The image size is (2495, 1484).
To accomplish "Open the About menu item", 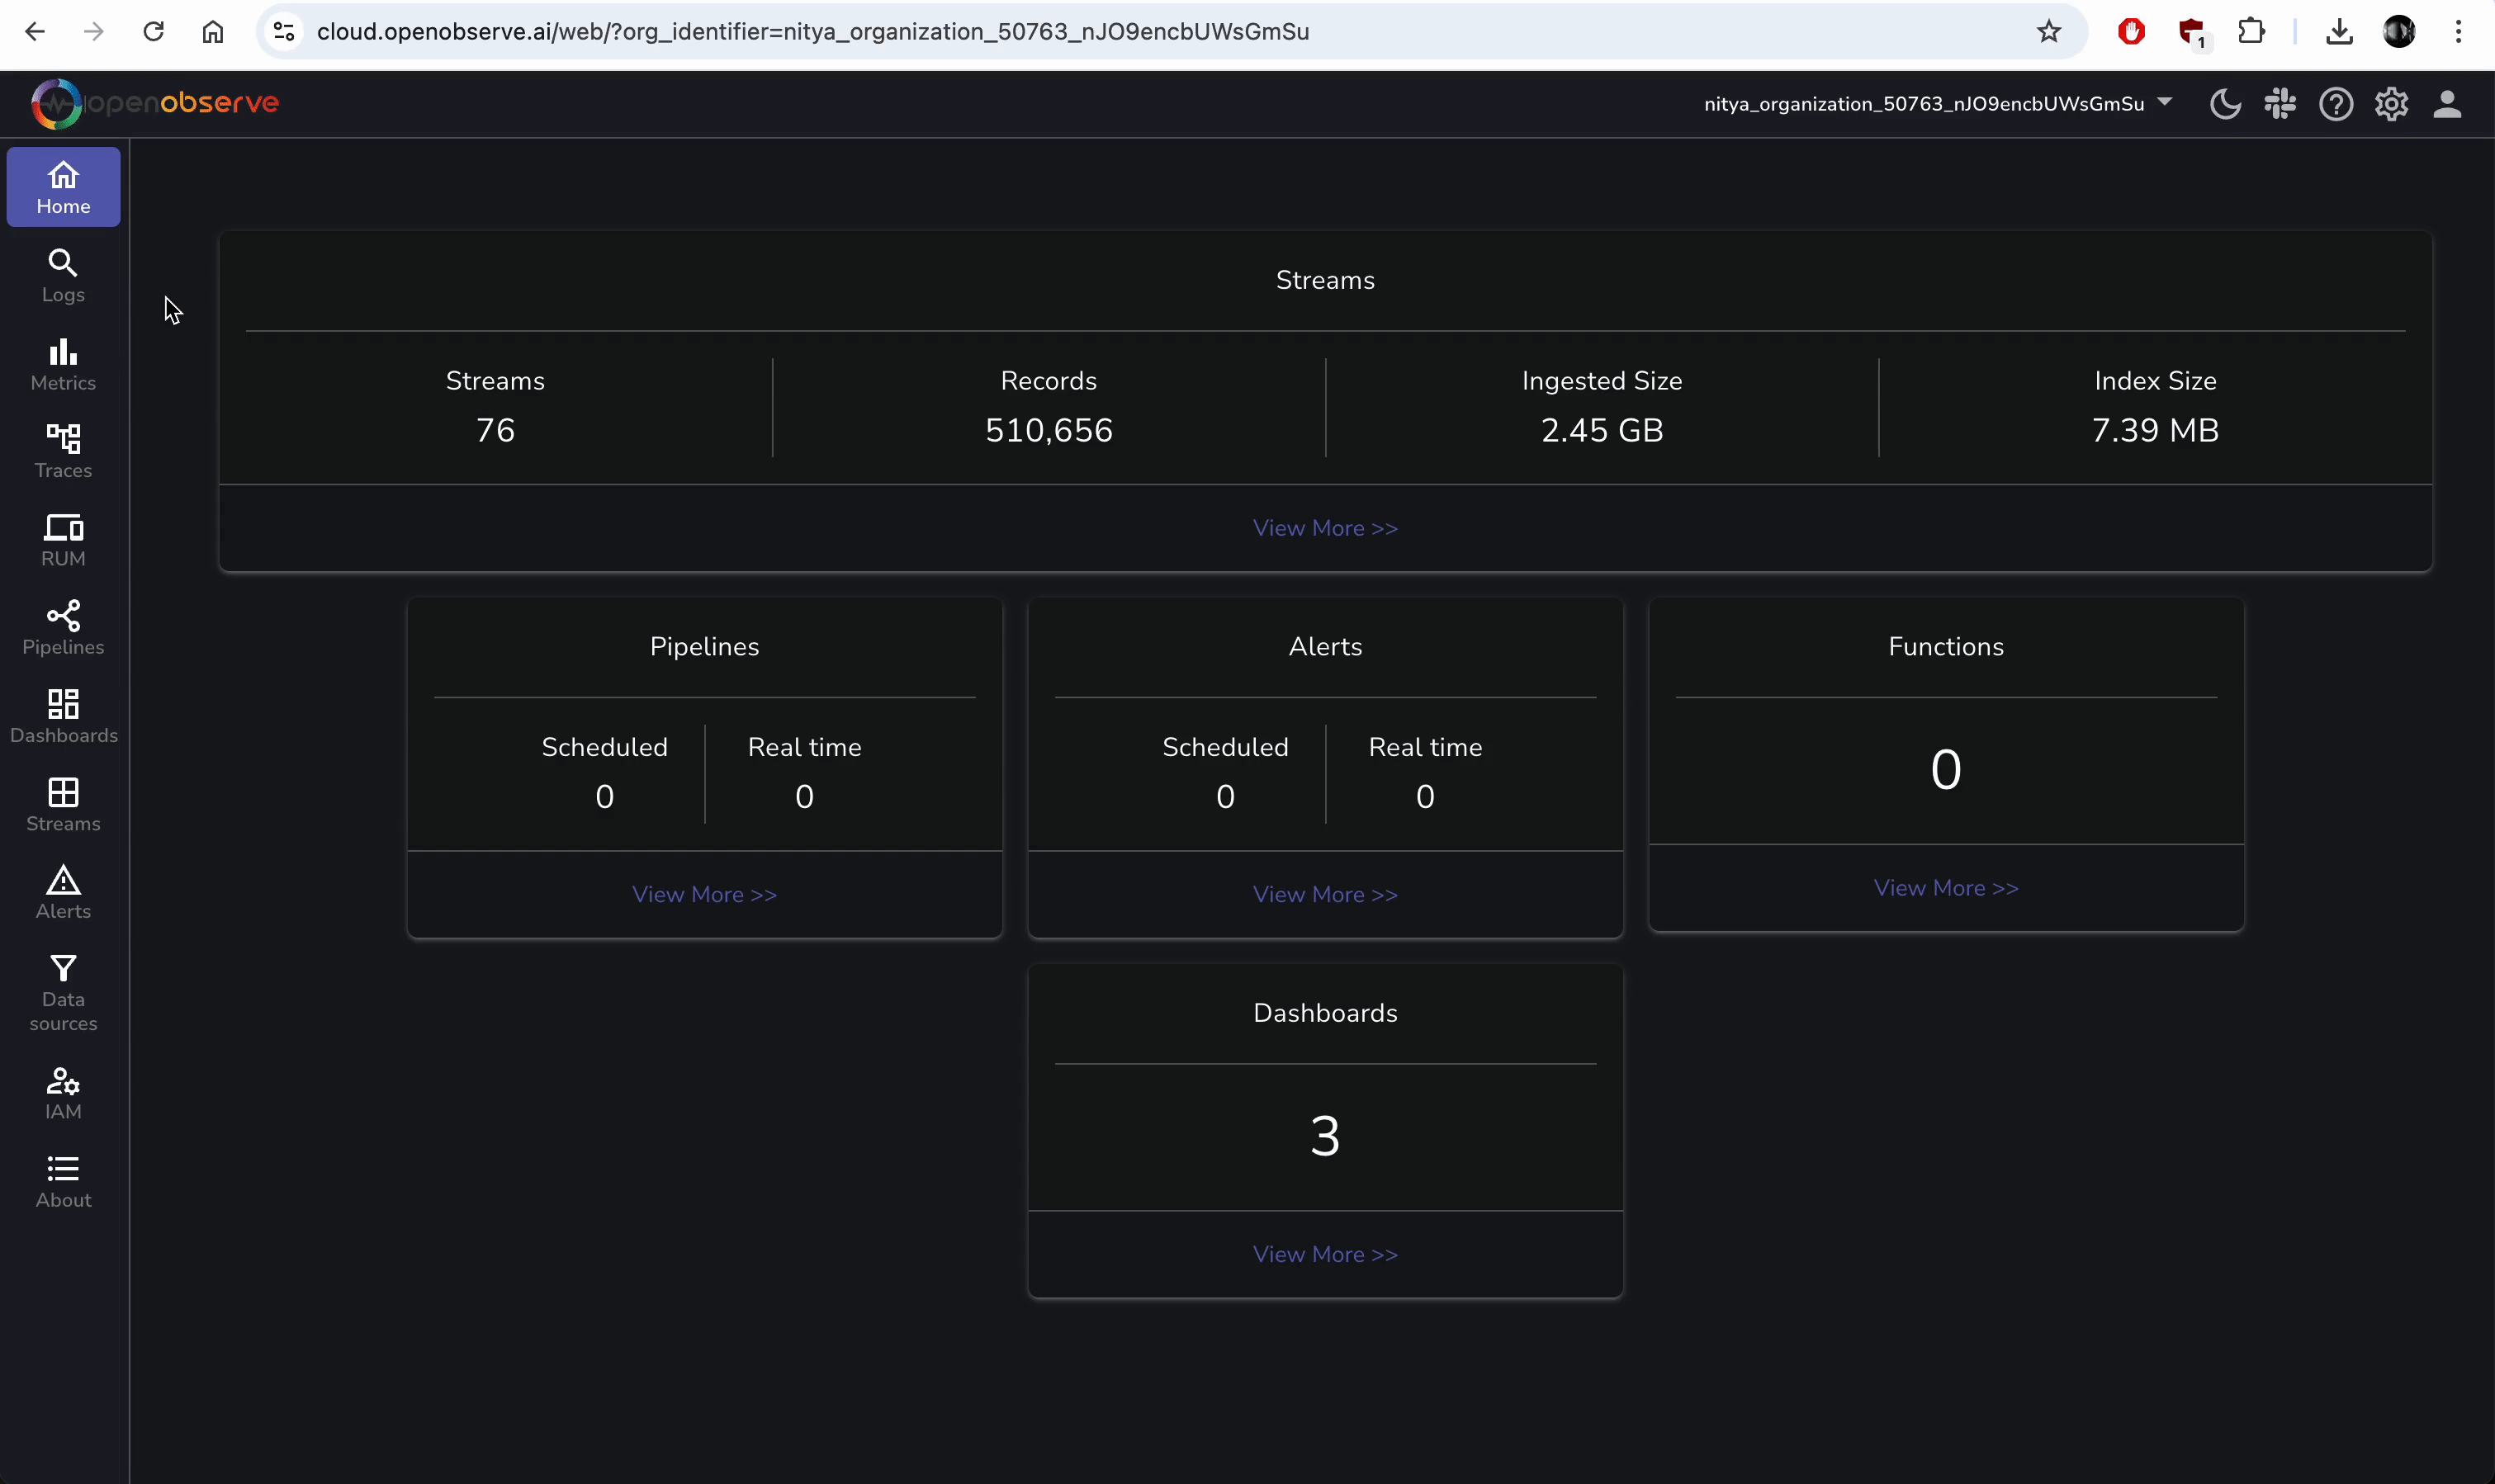I will 63,1181.
